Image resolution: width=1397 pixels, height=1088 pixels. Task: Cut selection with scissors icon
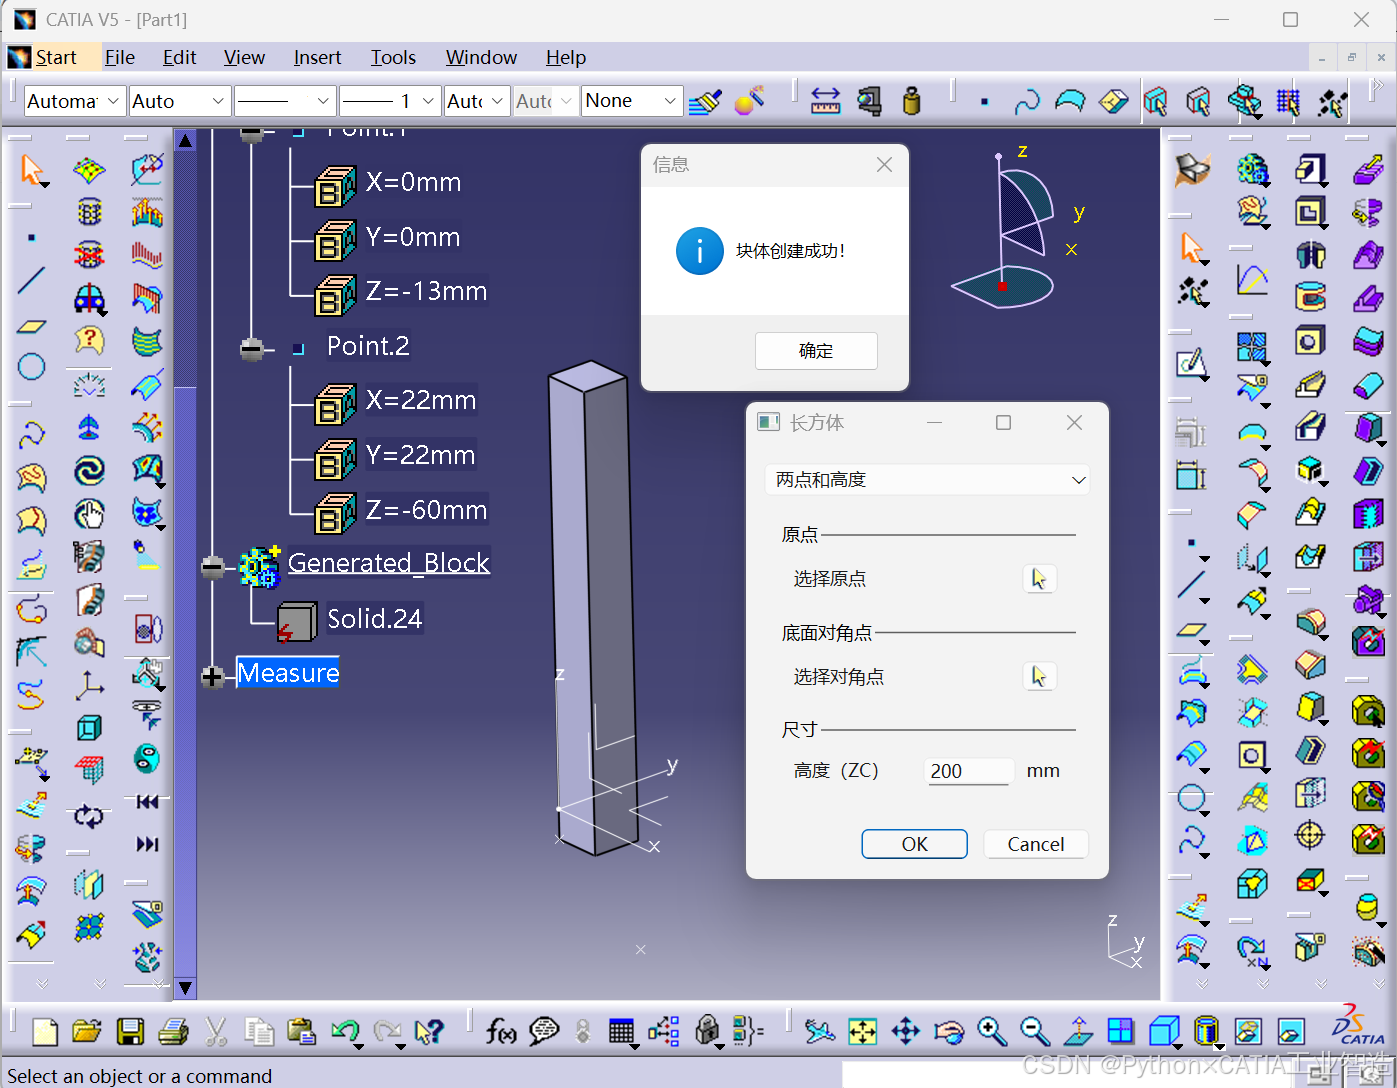216,1031
